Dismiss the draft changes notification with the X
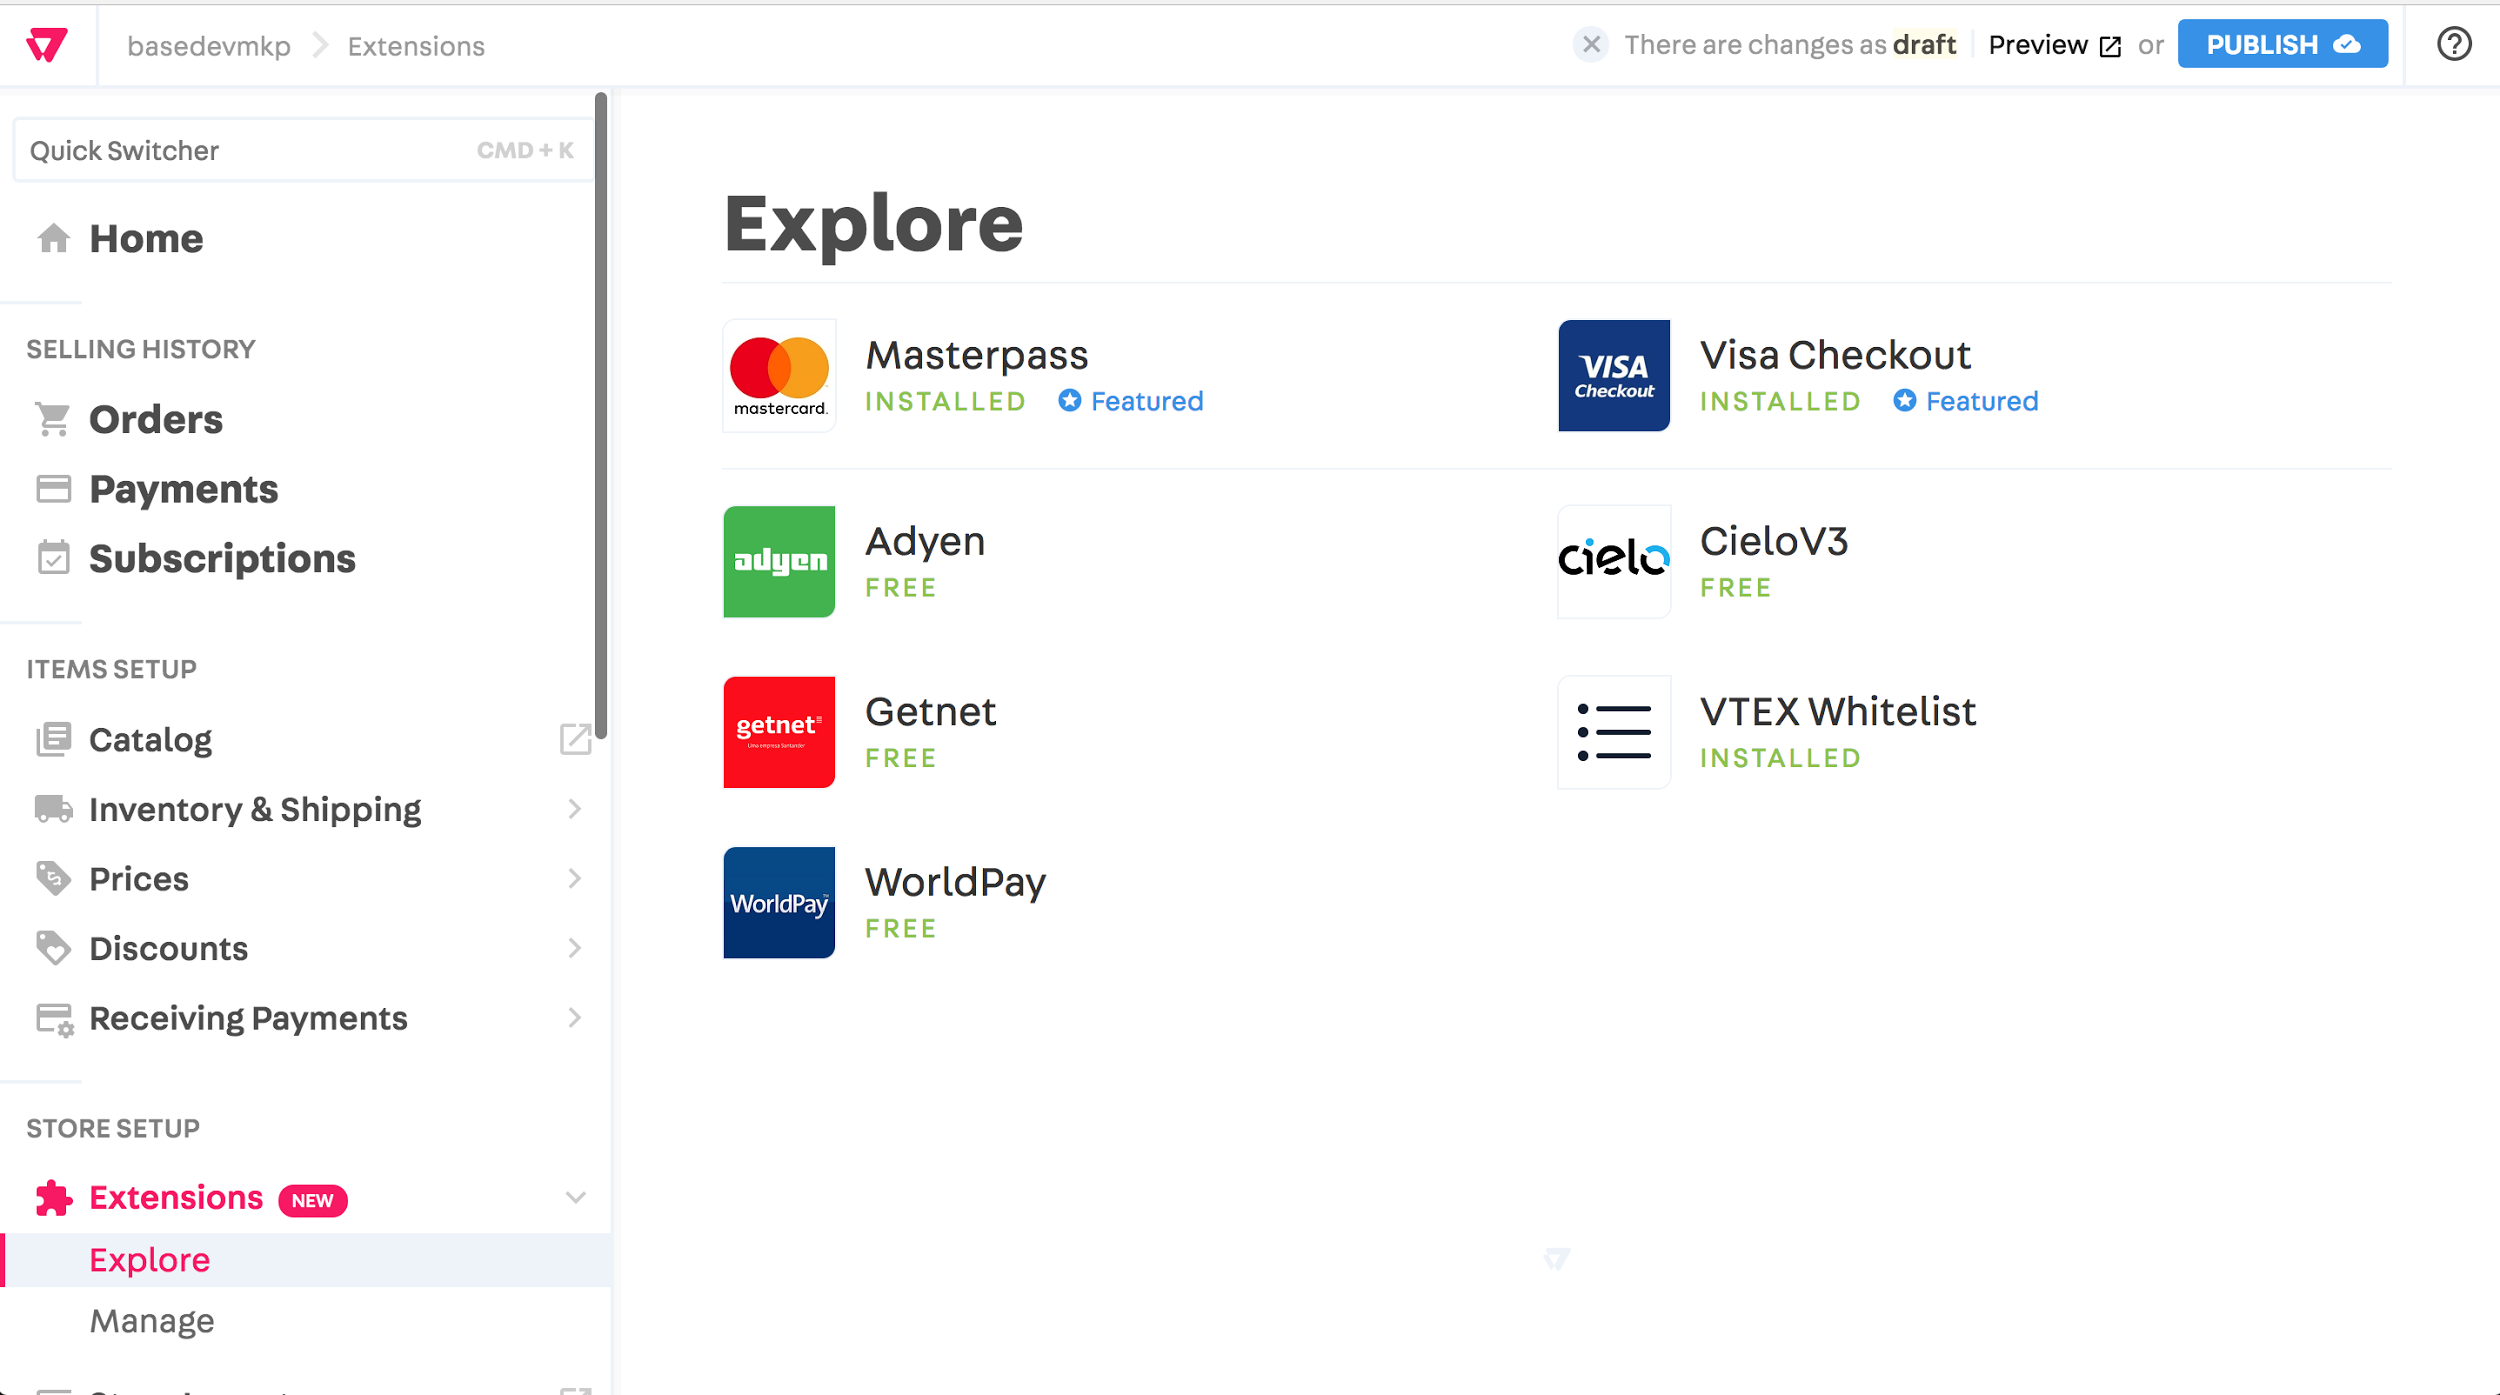The width and height of the screenshot is (2500, 1395). pyautogui.click(x=1590, y=44)
